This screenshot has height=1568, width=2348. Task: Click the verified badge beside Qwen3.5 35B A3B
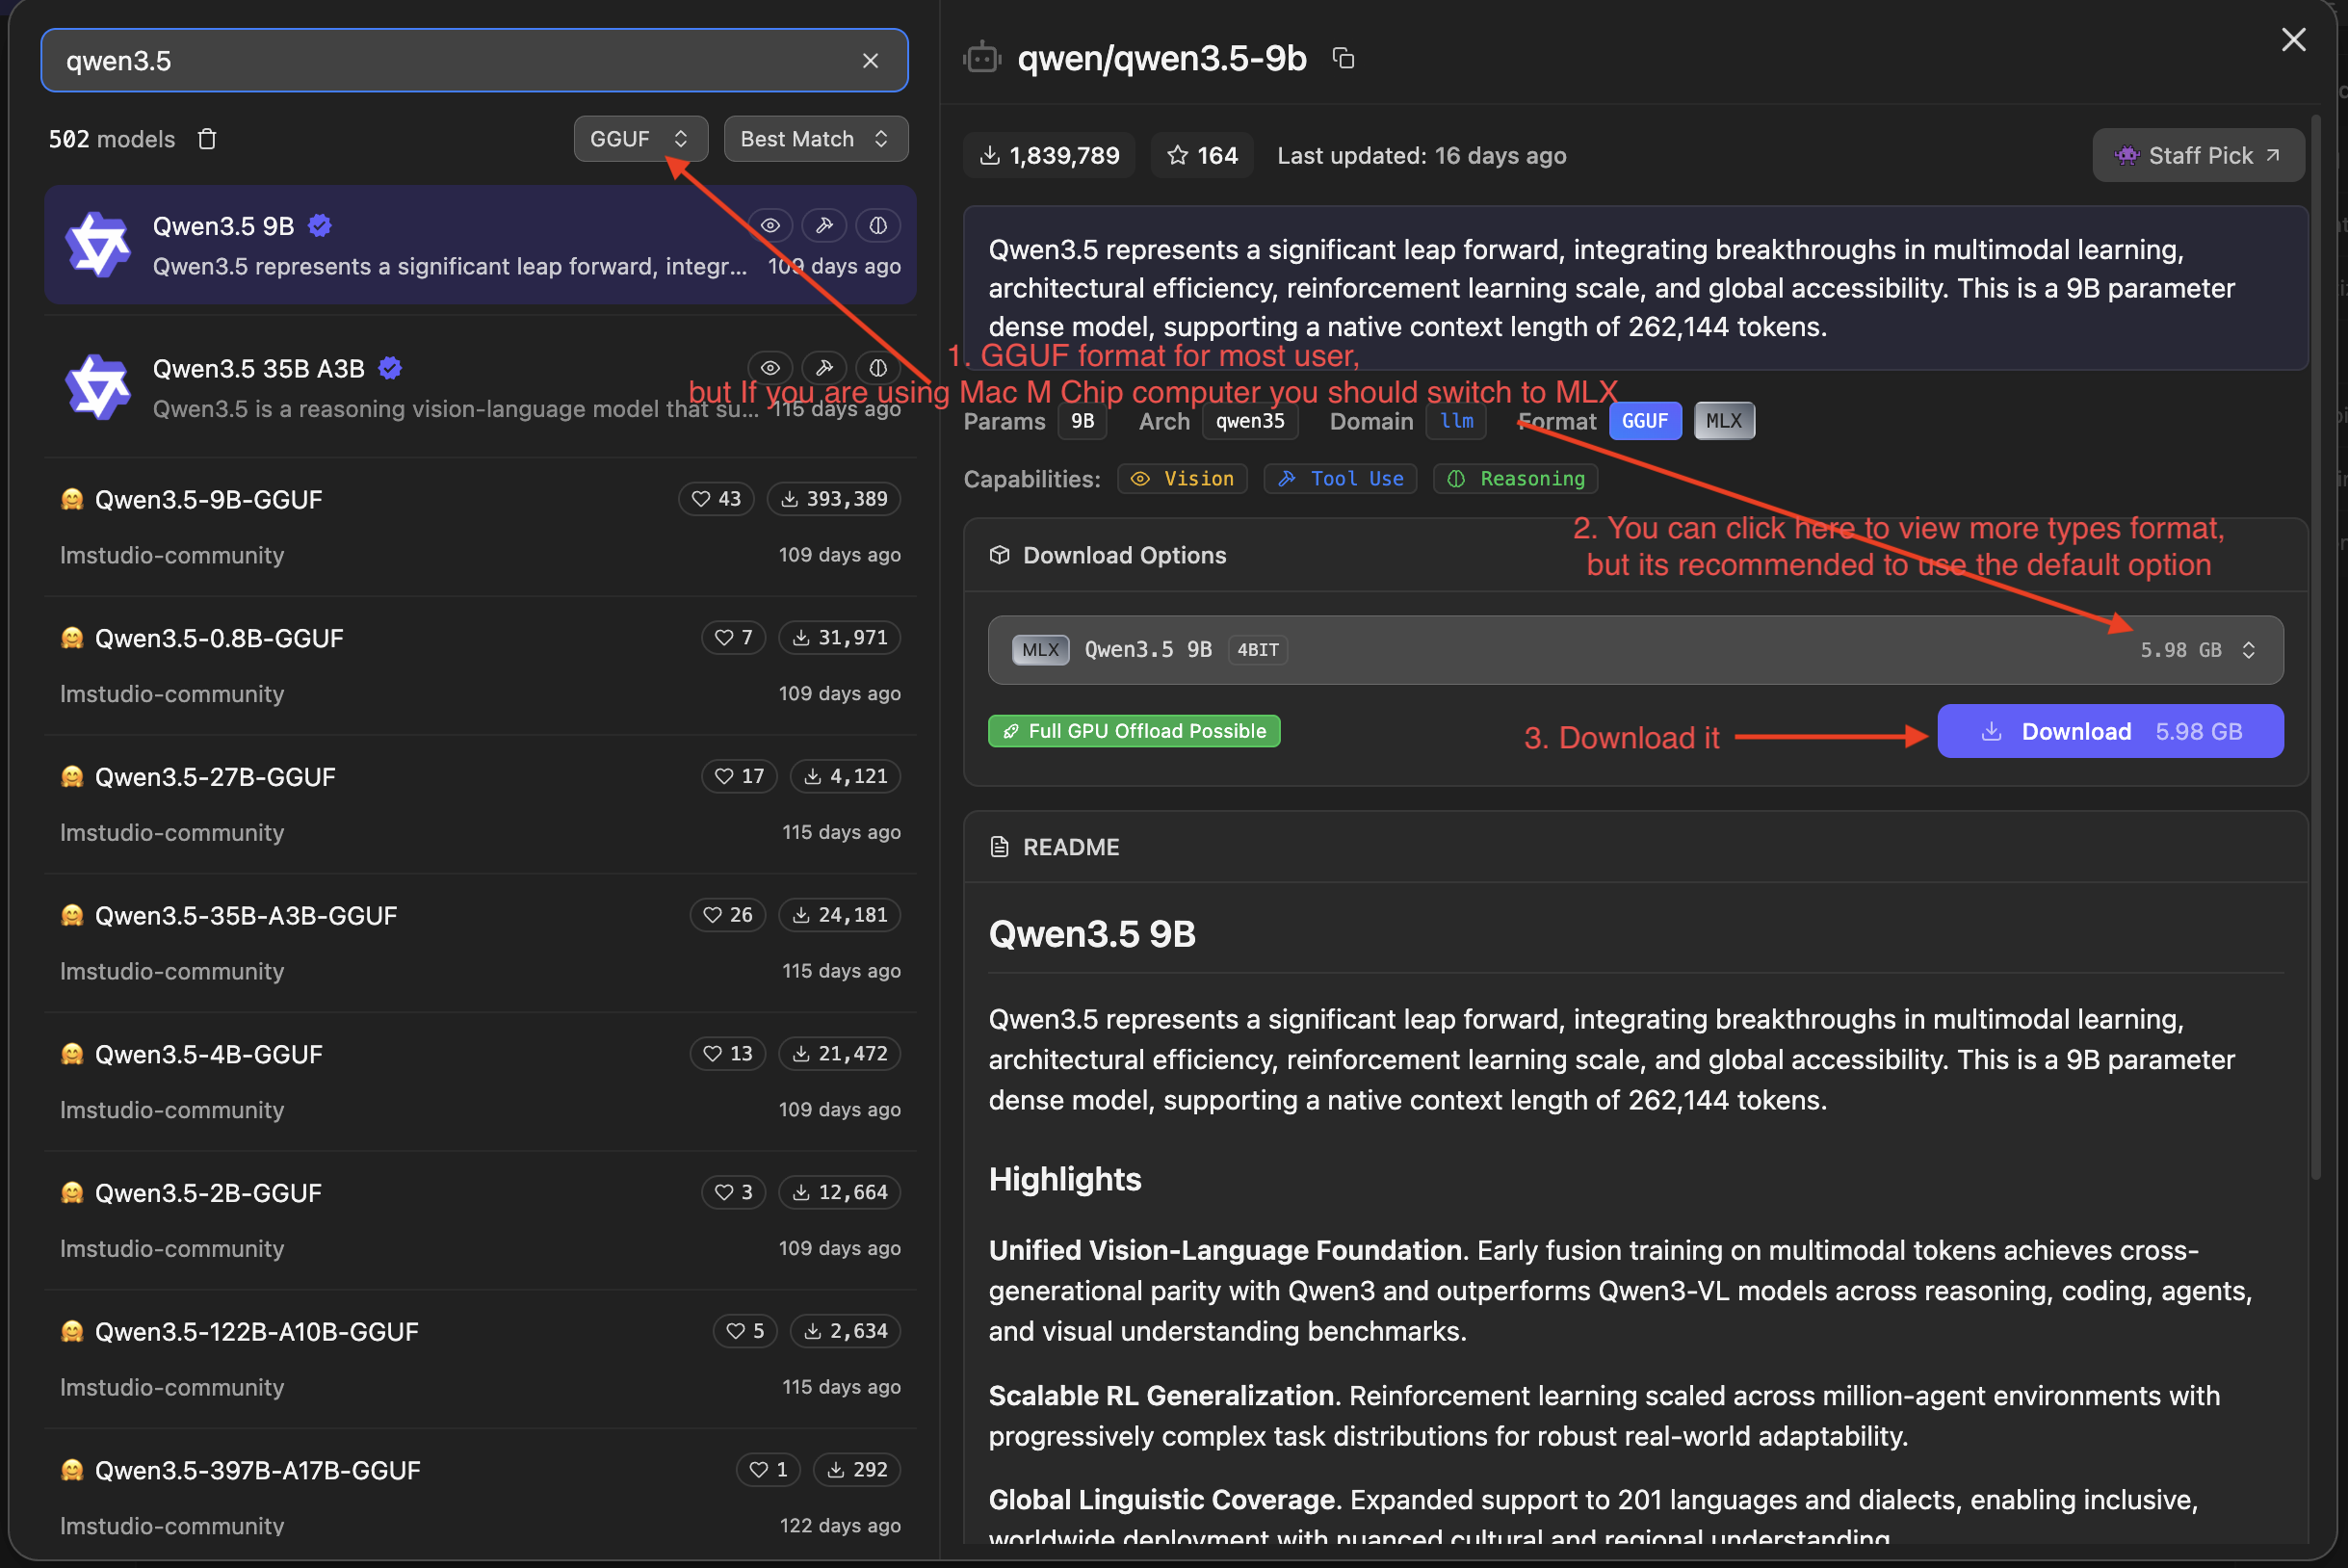click(390, 369)
